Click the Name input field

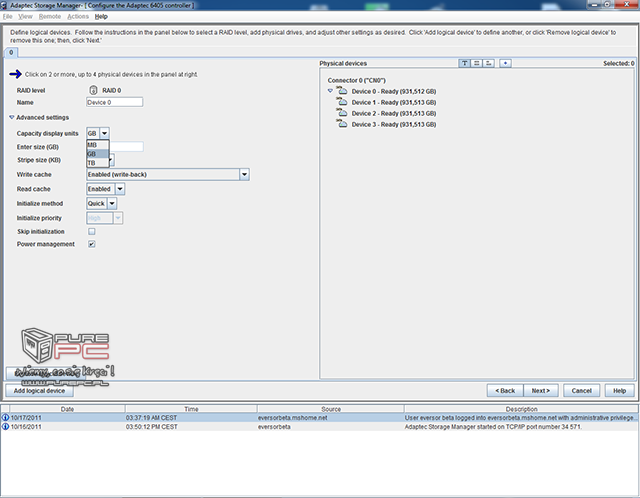coord(115,102)
